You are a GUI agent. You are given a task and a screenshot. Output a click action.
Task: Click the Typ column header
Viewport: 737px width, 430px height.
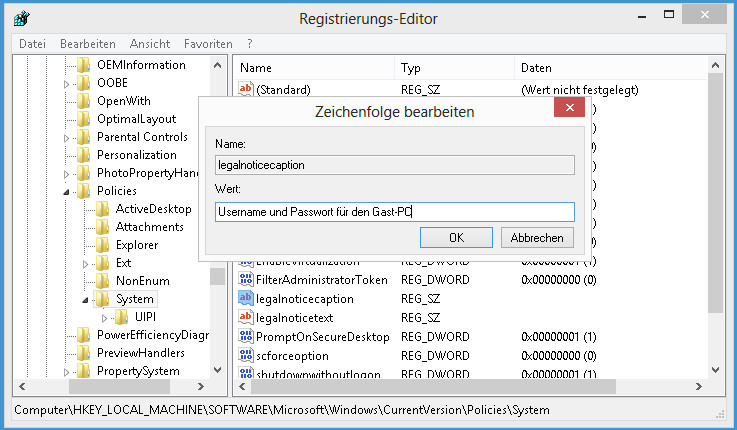[455, 68]
